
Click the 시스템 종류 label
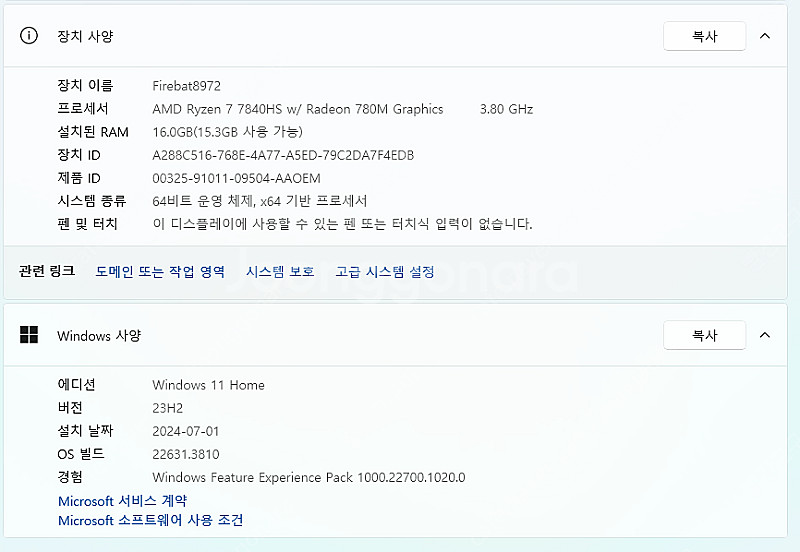pos(92,201)
